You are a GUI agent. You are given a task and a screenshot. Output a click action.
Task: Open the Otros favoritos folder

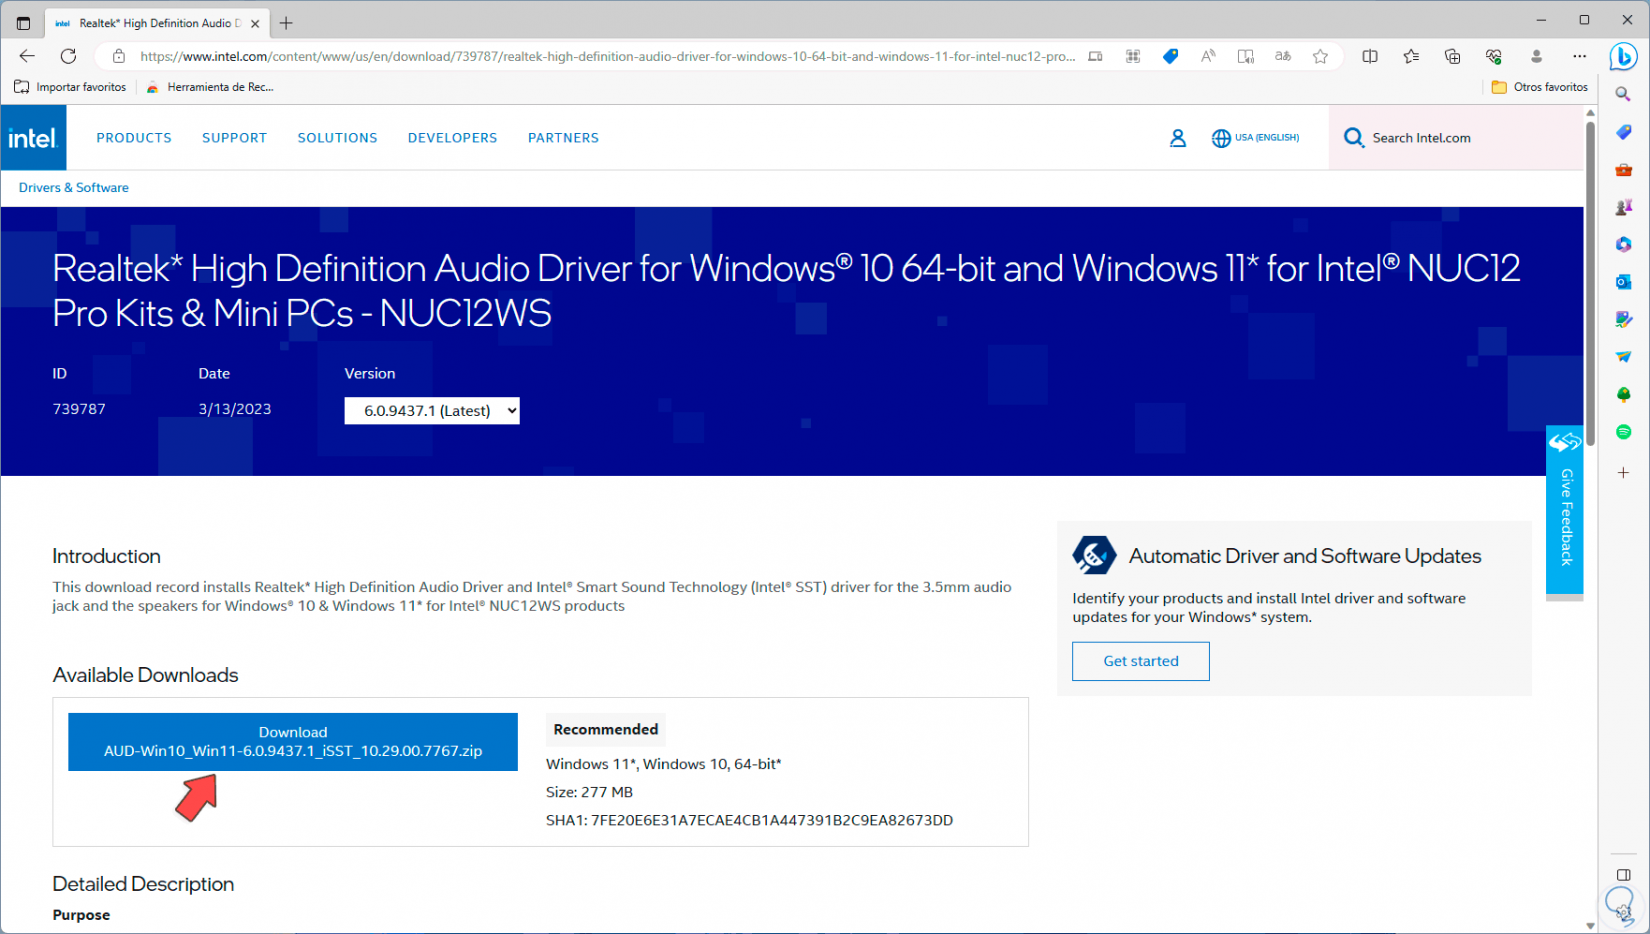click(1539, 87)
